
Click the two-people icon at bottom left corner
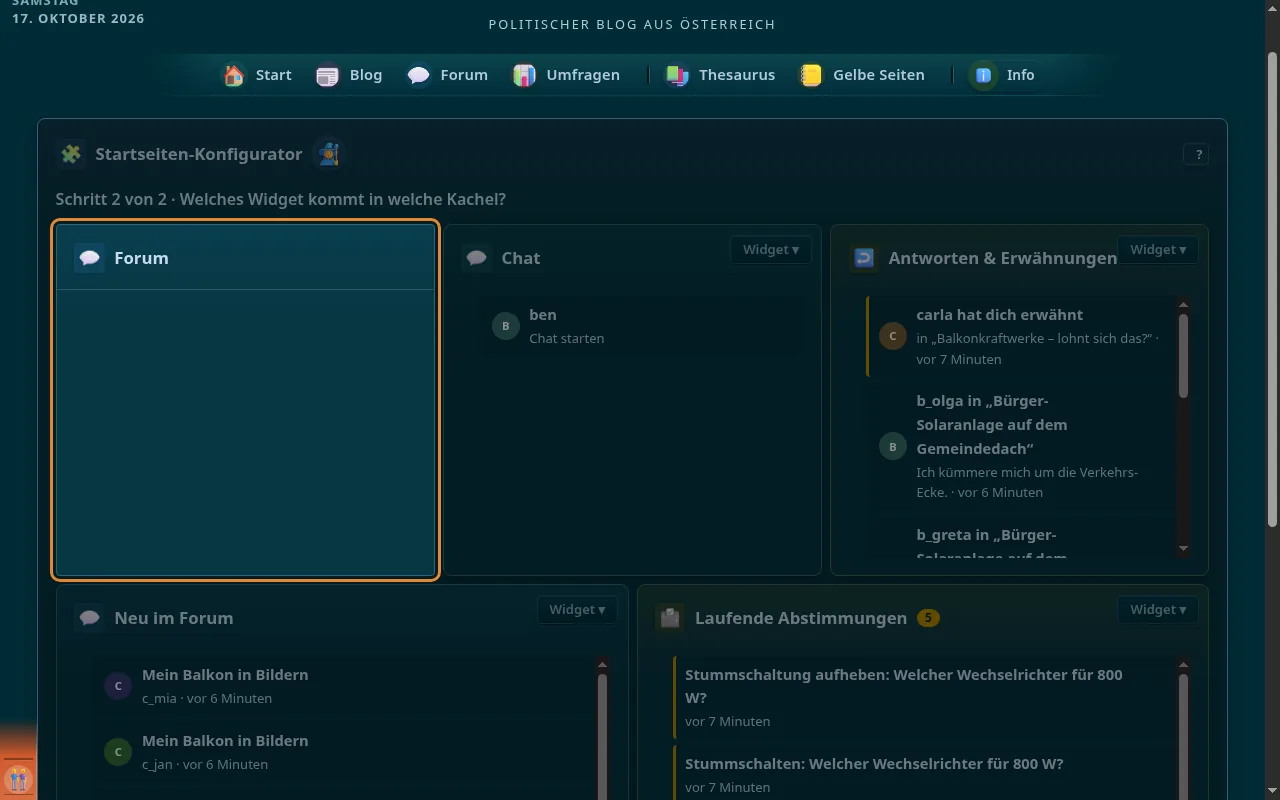(17, 778)
